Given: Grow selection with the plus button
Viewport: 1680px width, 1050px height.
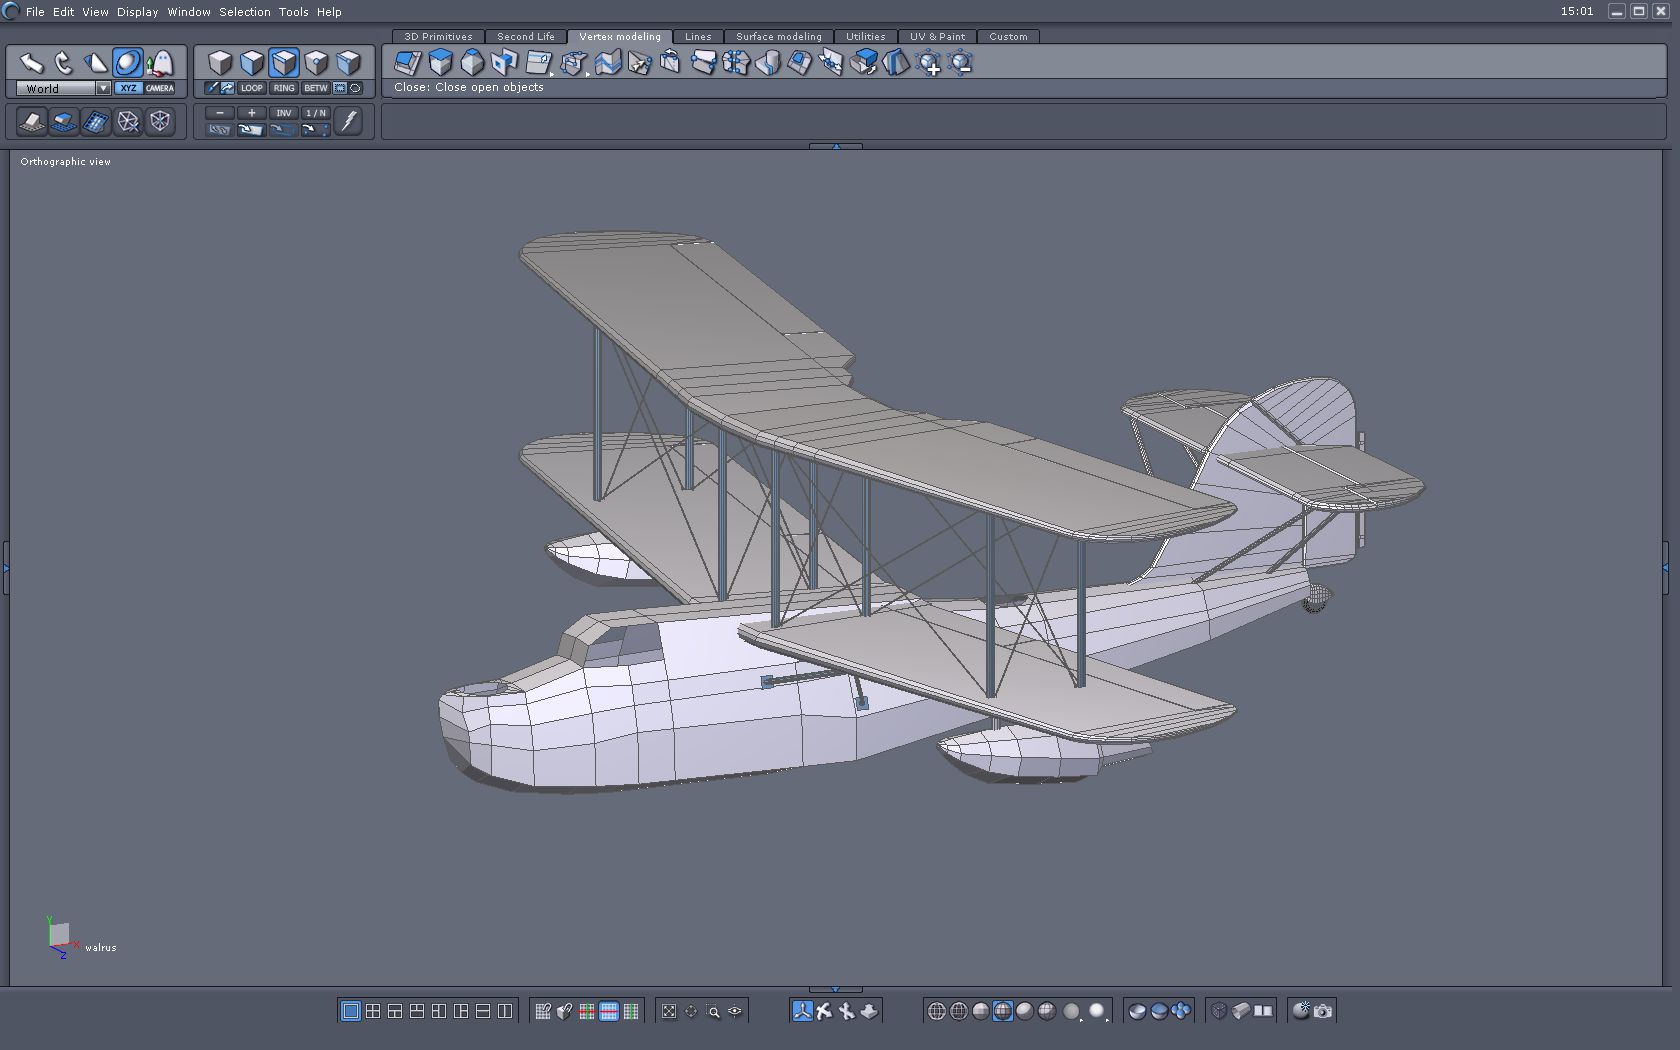Looking at the screenshot, I should [252, 113].
